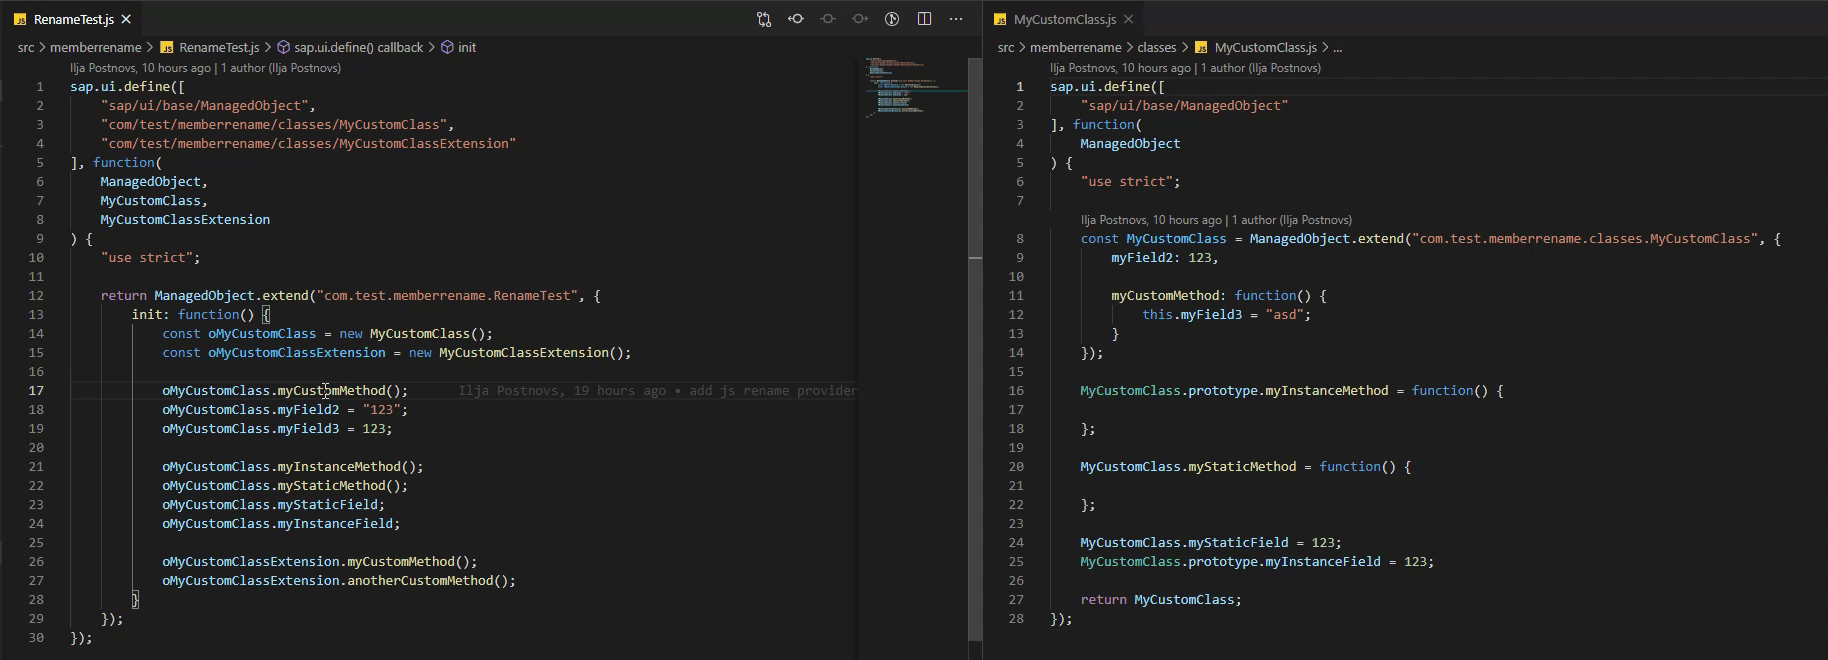Click "com.test.memberrename.RenameTest" string
The image size is (1828, 660).
pyautogui.click(x=447, y=296)
